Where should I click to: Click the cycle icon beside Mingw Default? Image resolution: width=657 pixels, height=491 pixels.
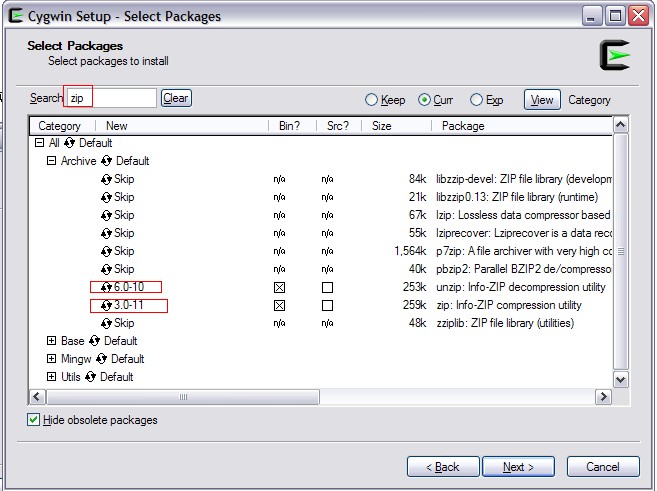click(x=101, y=359)
